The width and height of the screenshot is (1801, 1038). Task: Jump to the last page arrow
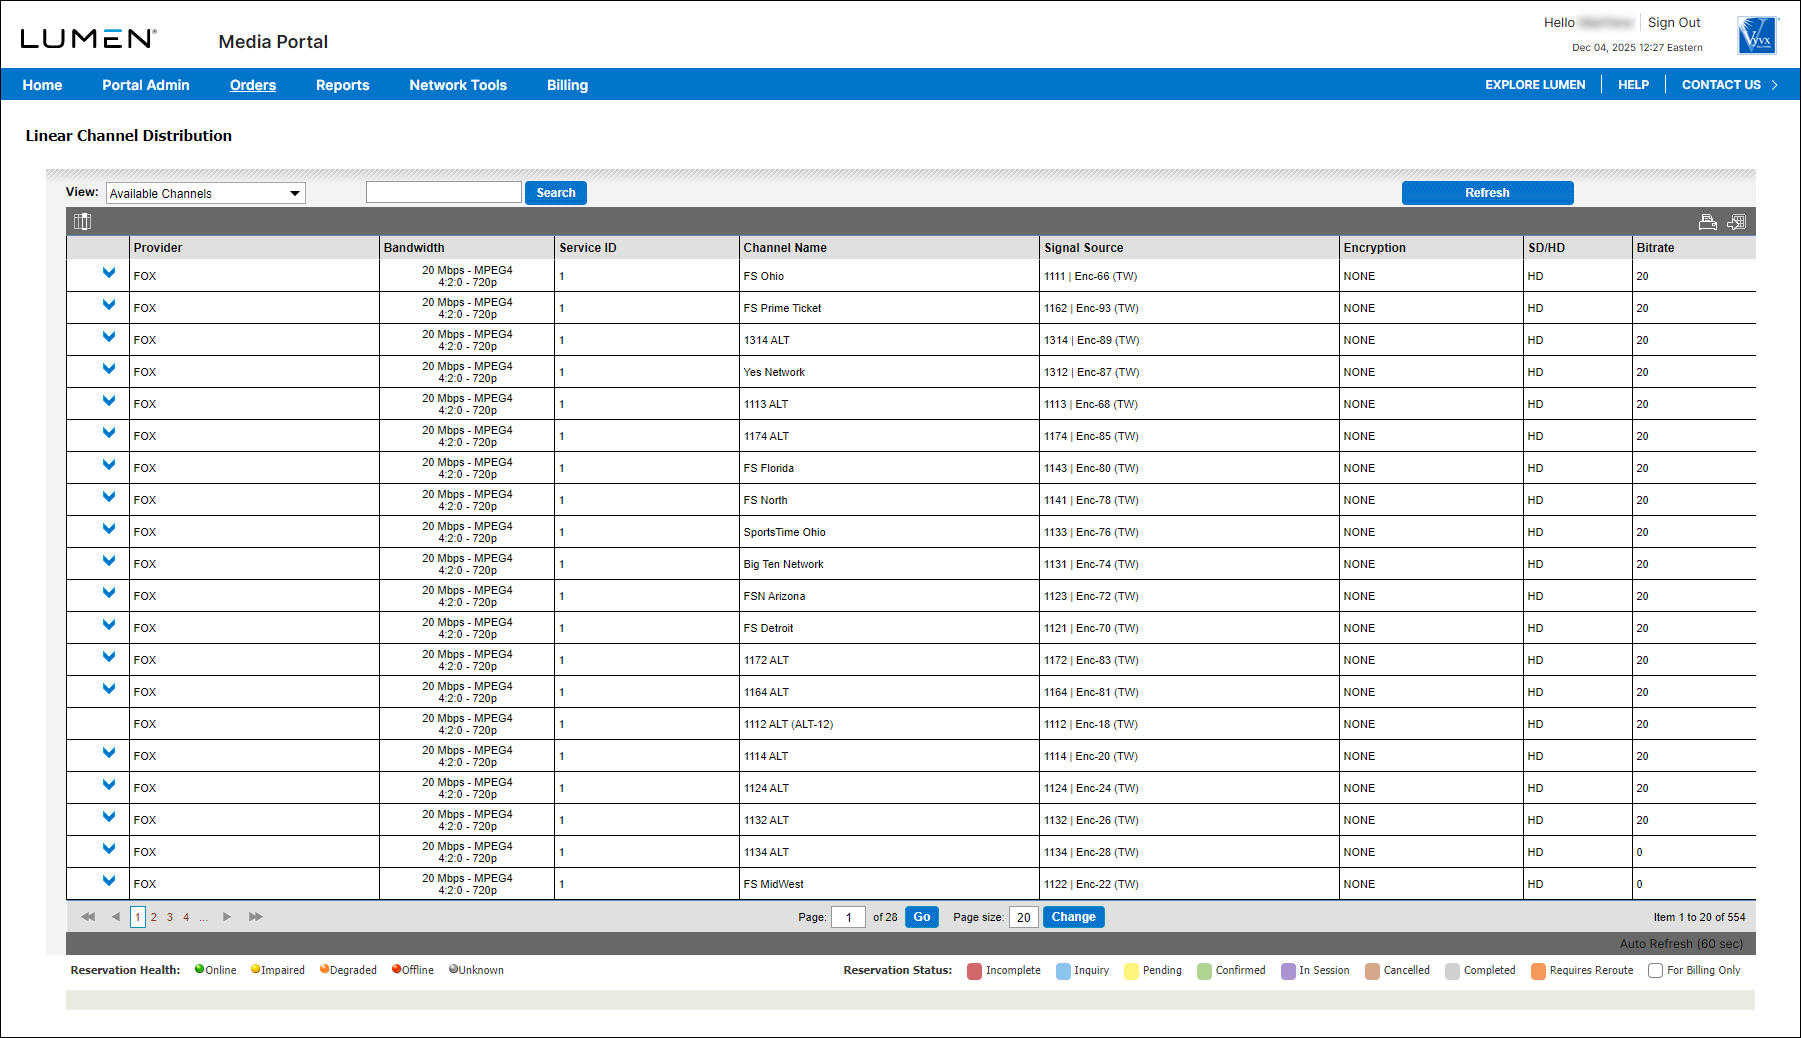pyautogui.click(x=256, y=917)
